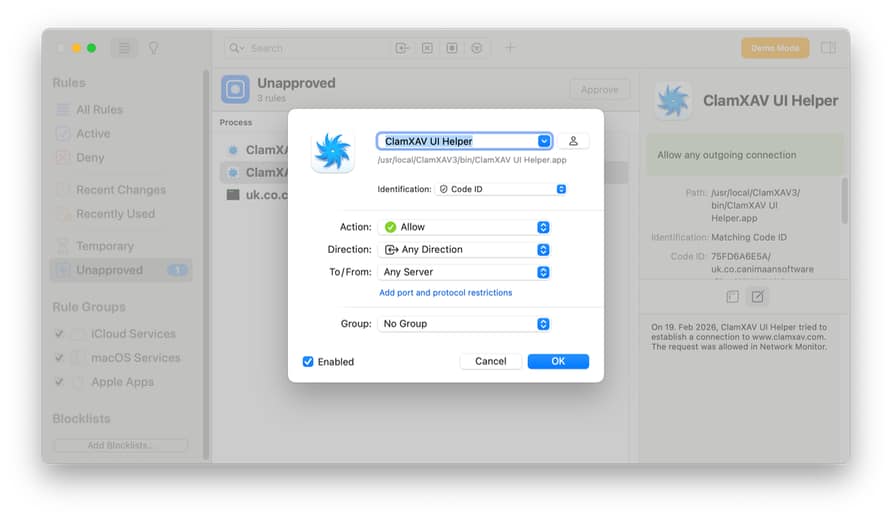Select Active in the sidebar
The height and width of the screenshot is (519, 892).
click(x=121, y=134)
